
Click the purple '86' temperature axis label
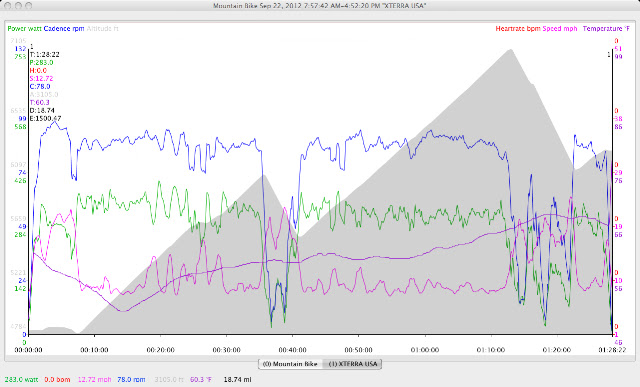618,127
